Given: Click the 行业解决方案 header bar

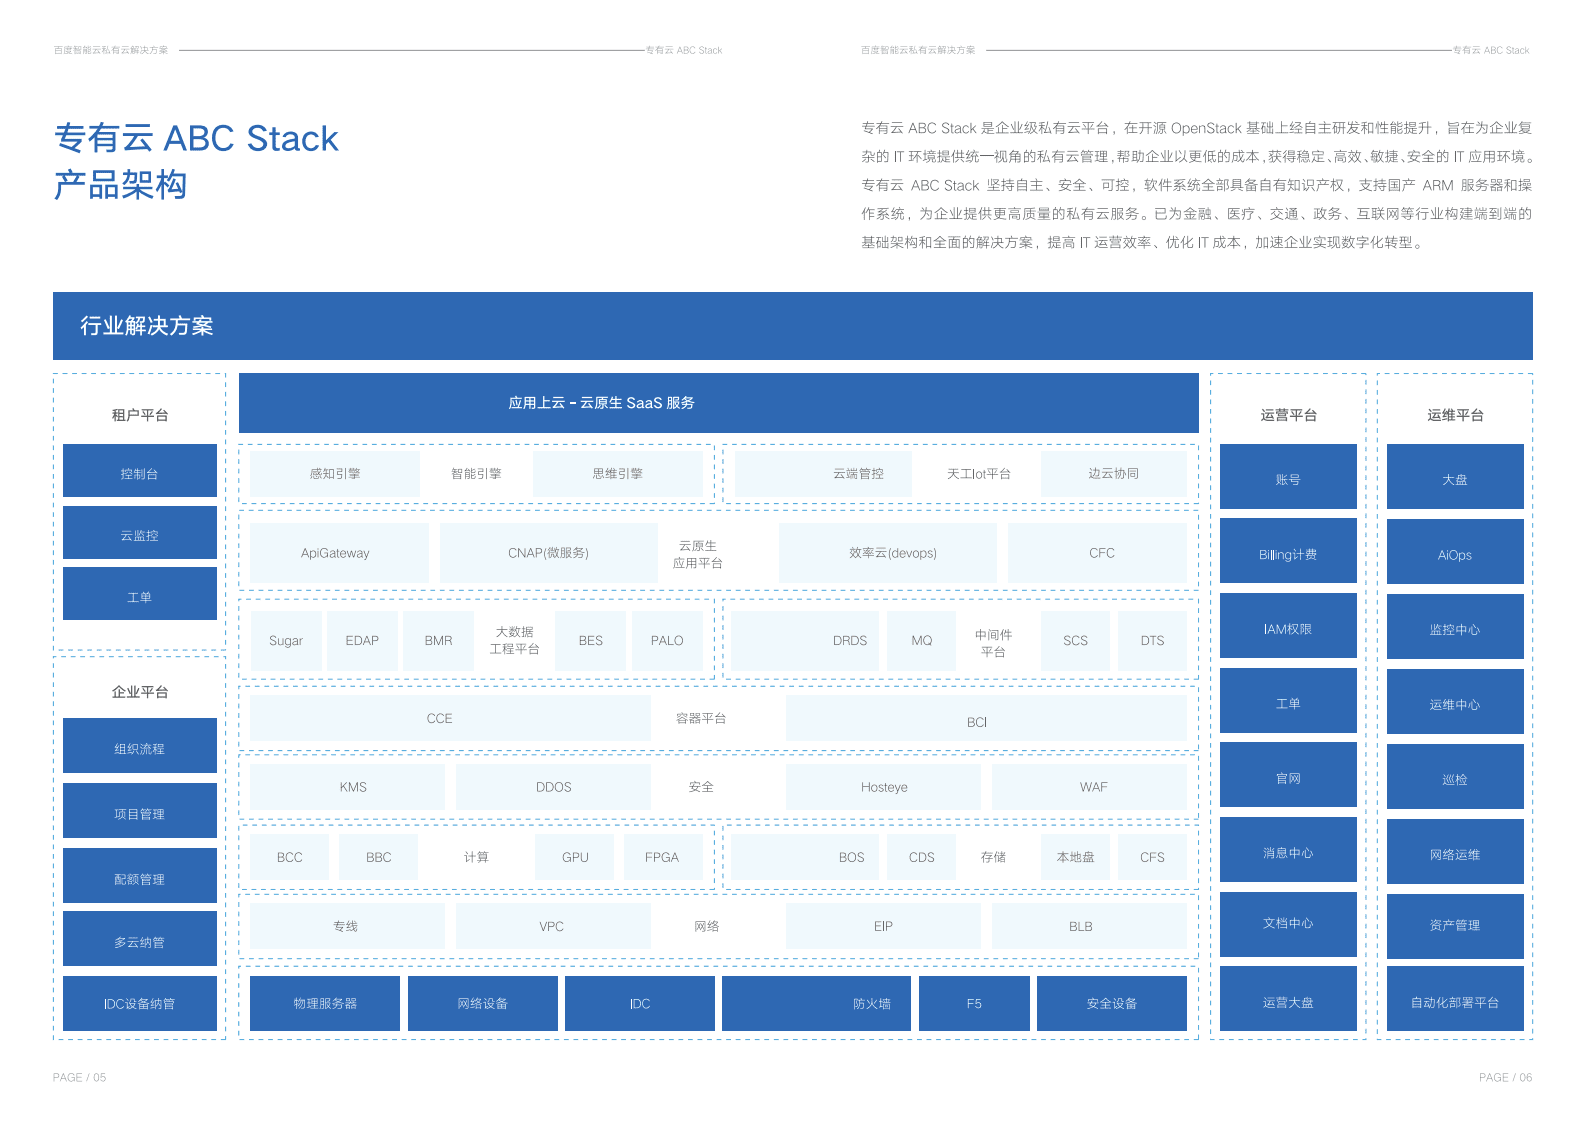Looking at the screenshot, I should [x=793, y=326].
